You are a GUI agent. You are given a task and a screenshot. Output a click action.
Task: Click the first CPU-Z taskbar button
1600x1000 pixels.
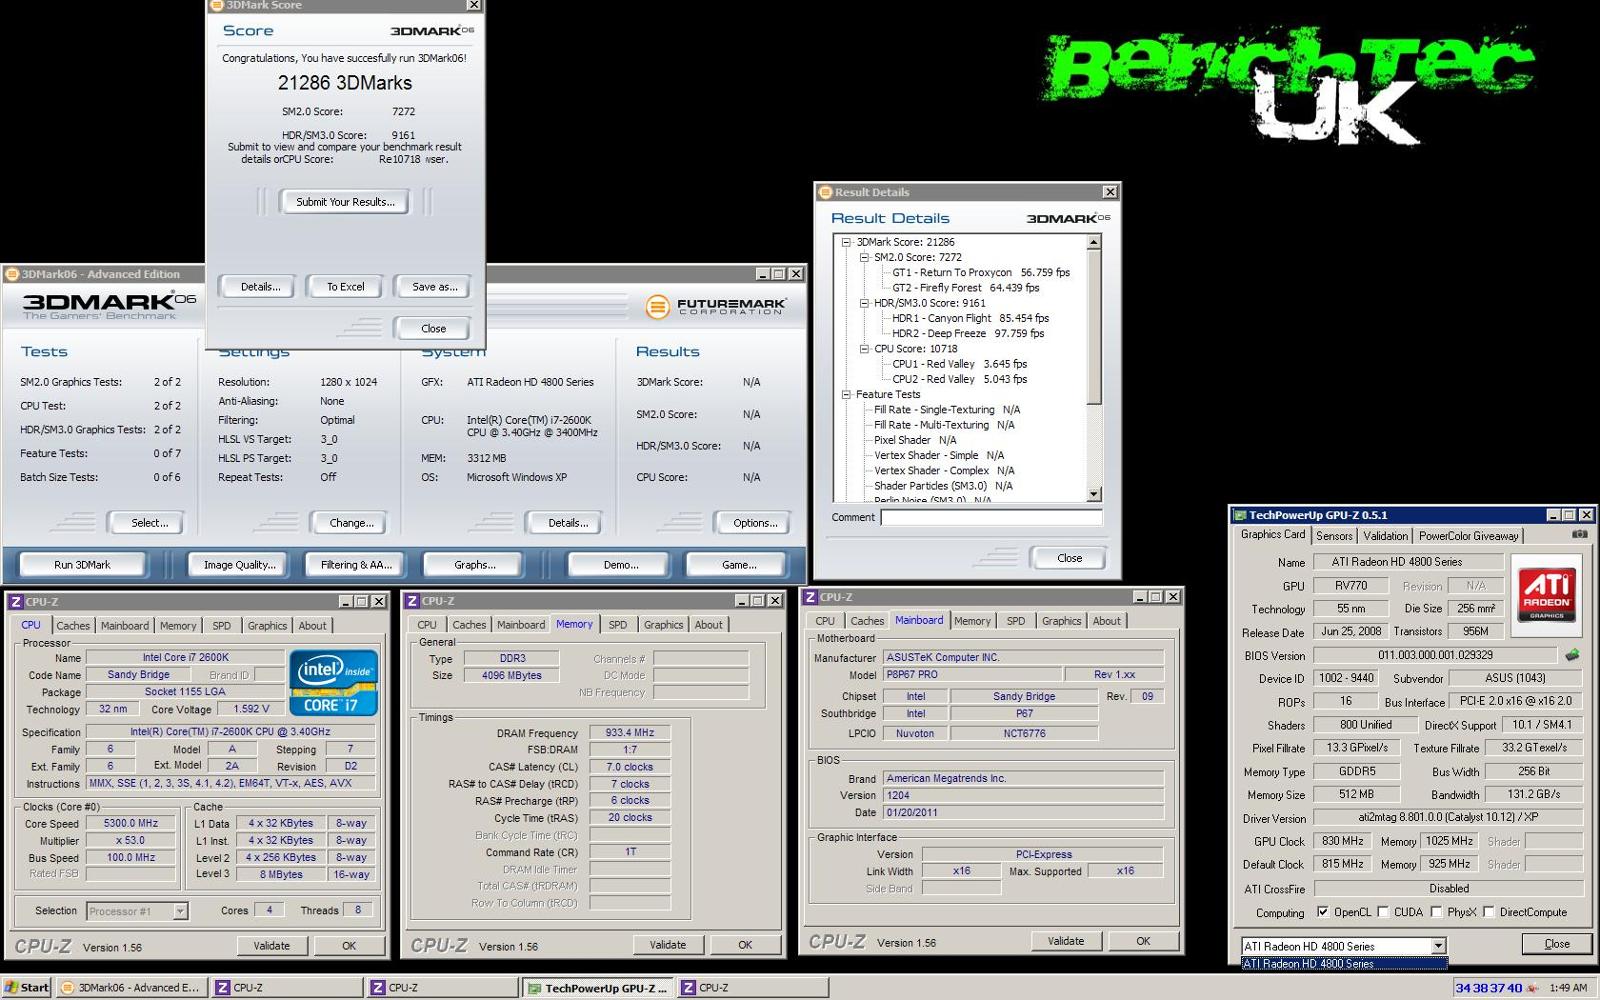287,988
